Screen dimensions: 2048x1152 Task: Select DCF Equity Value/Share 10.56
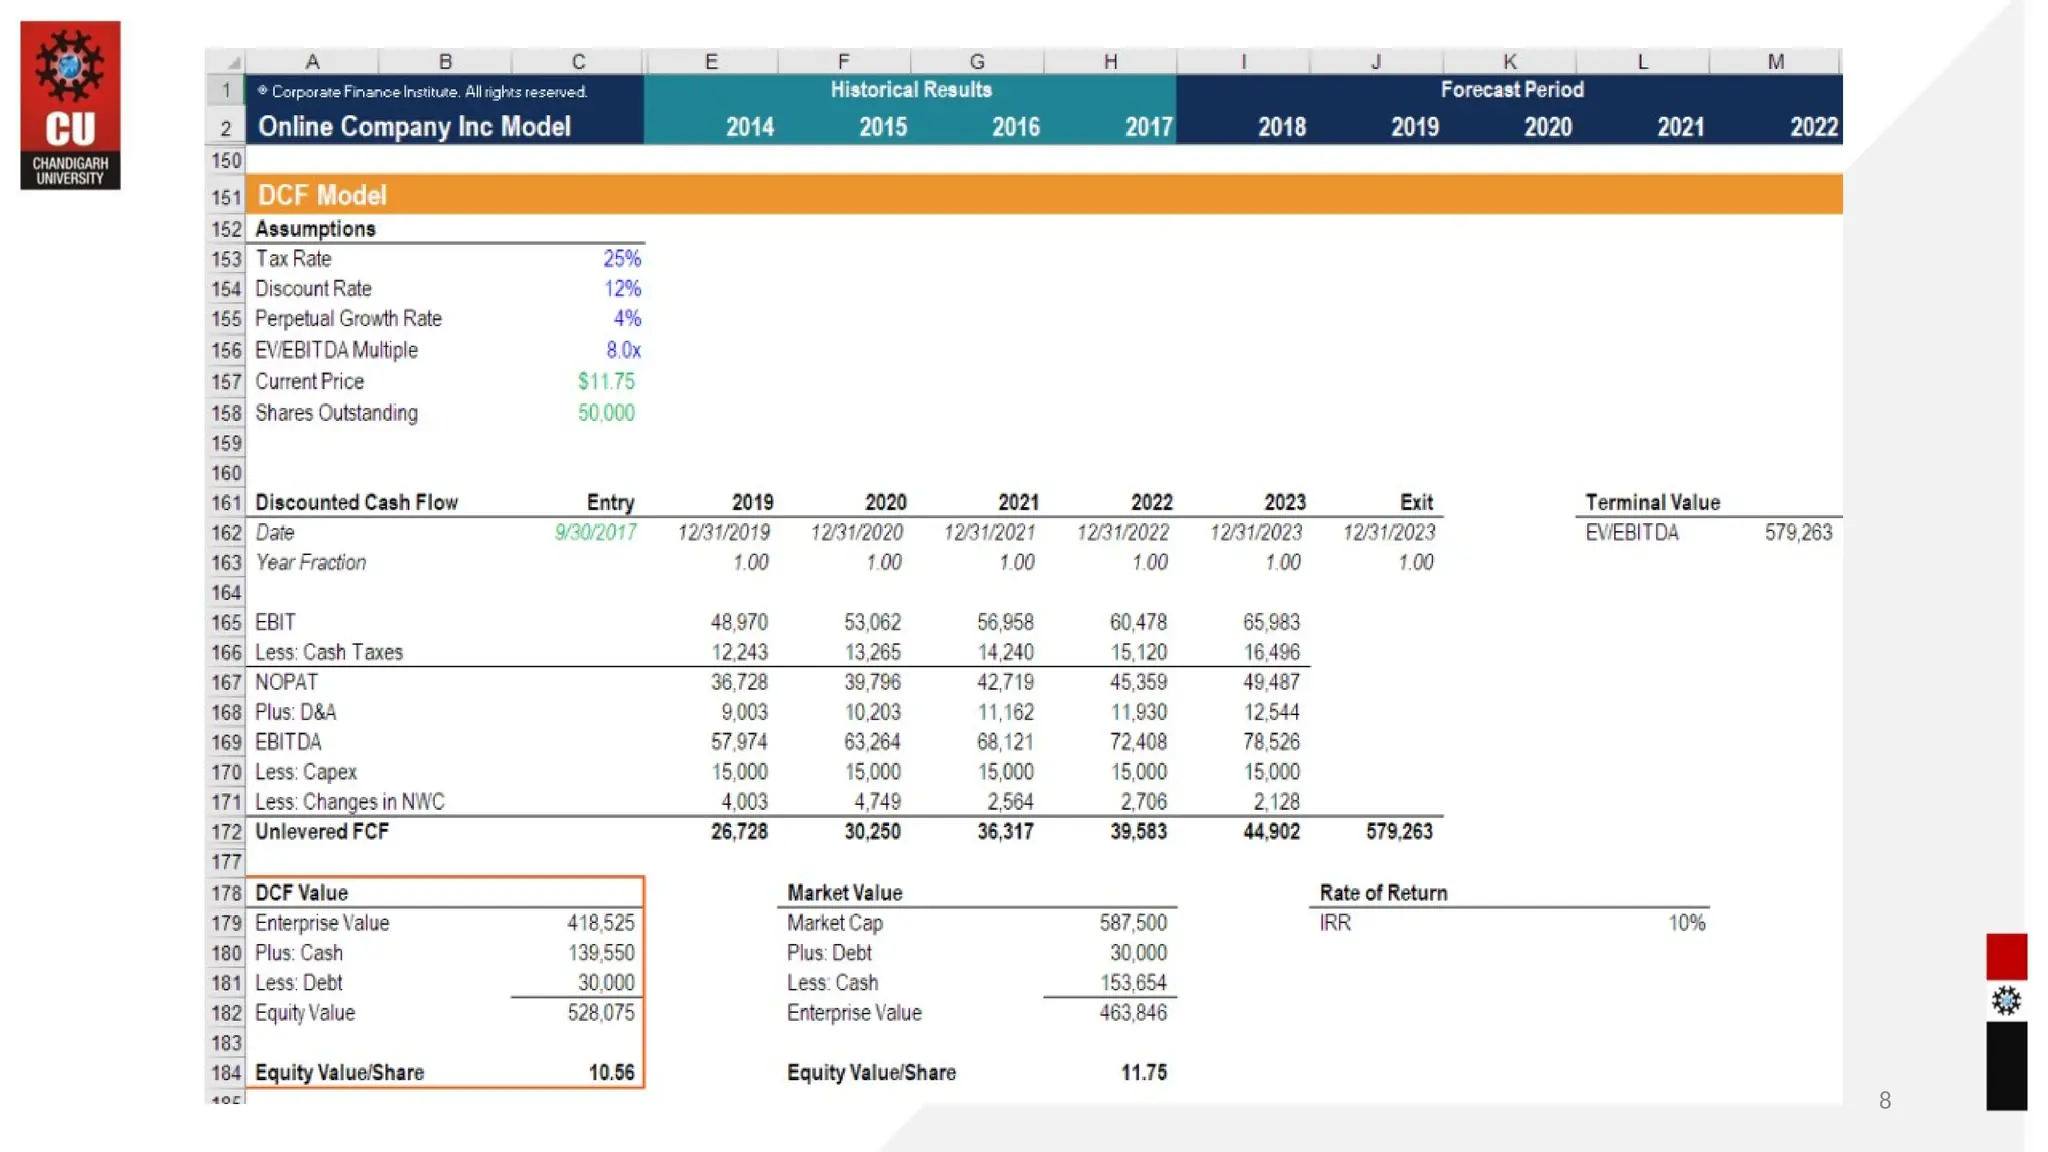(611, 1073)
